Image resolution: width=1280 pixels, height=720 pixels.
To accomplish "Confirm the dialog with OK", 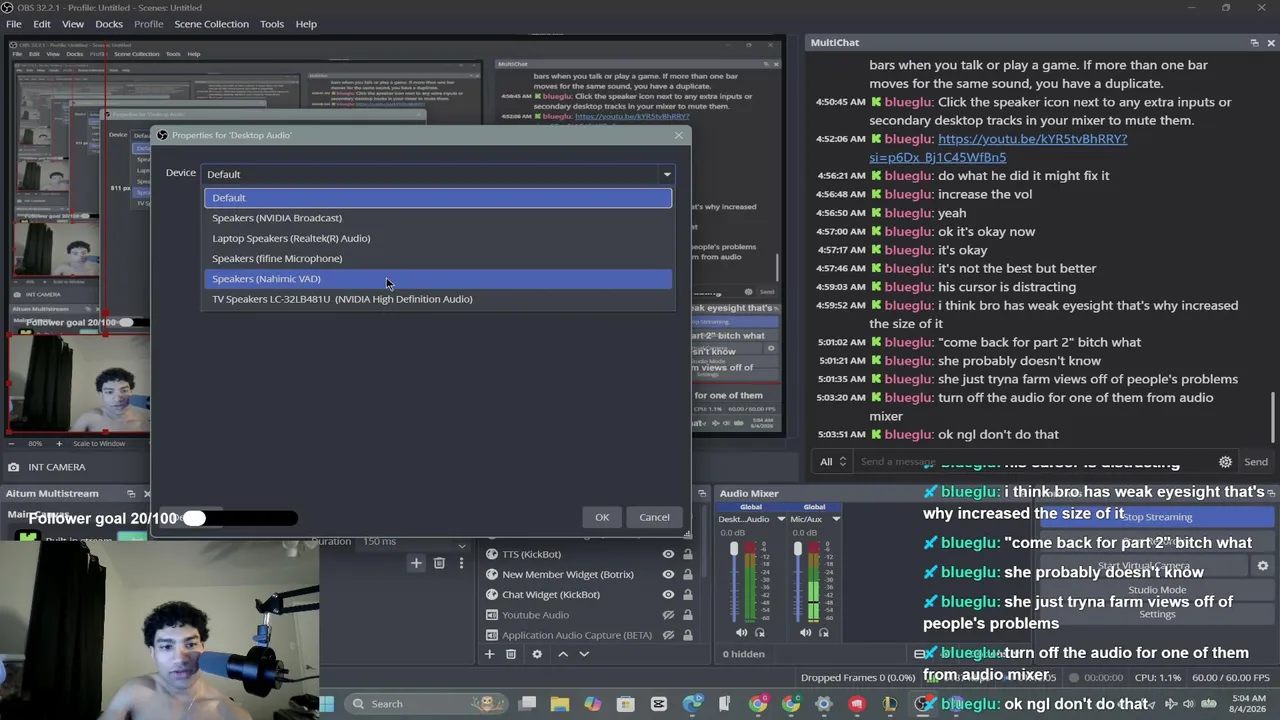I will coord(602,517).
